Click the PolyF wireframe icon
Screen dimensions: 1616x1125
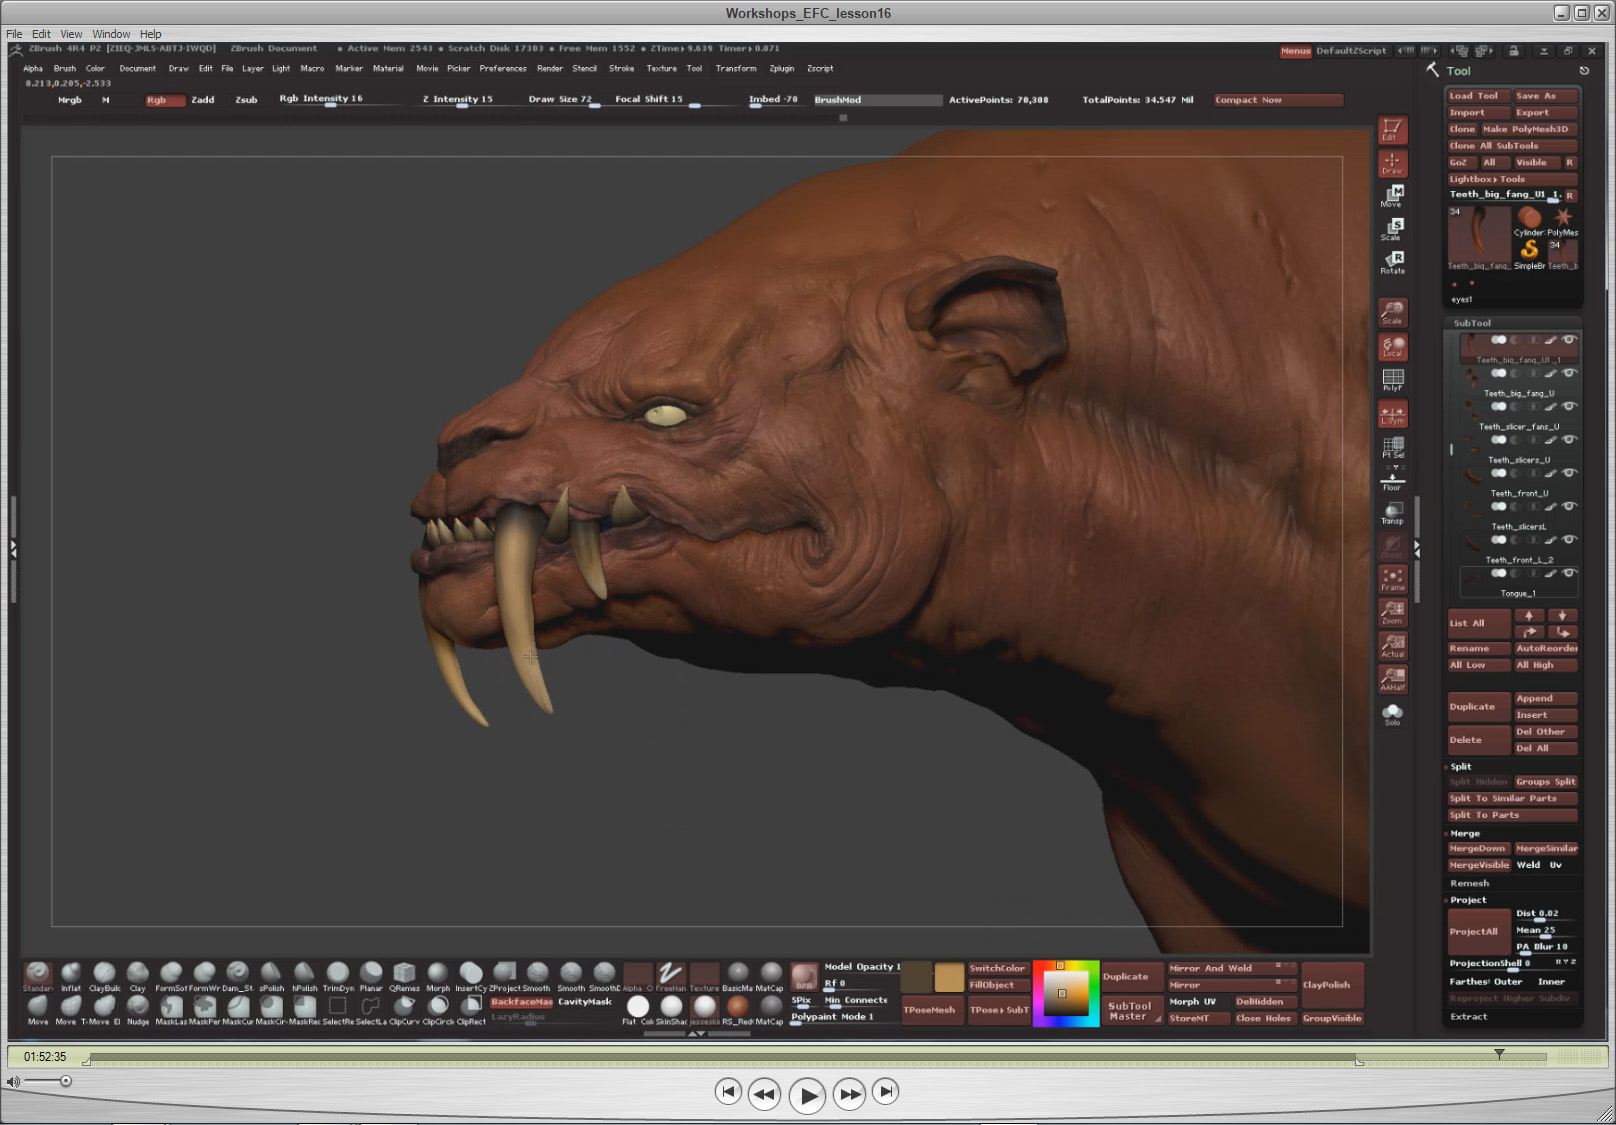point(1392,379)
